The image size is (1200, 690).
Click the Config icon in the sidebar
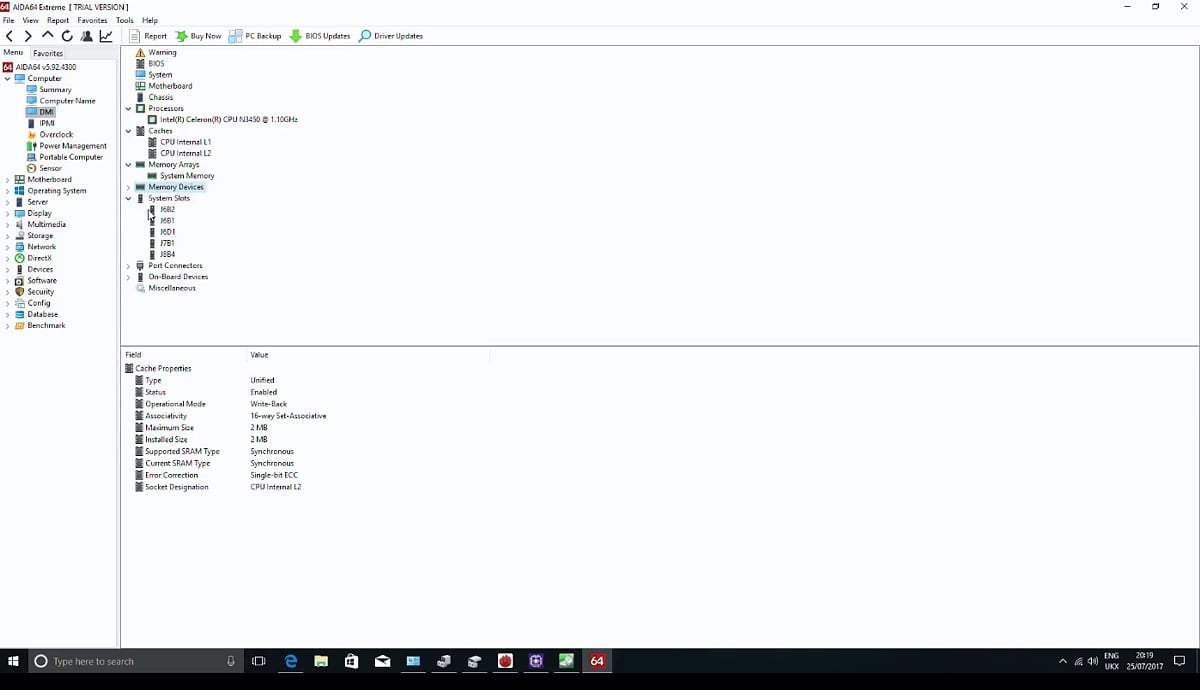[20, 303]
